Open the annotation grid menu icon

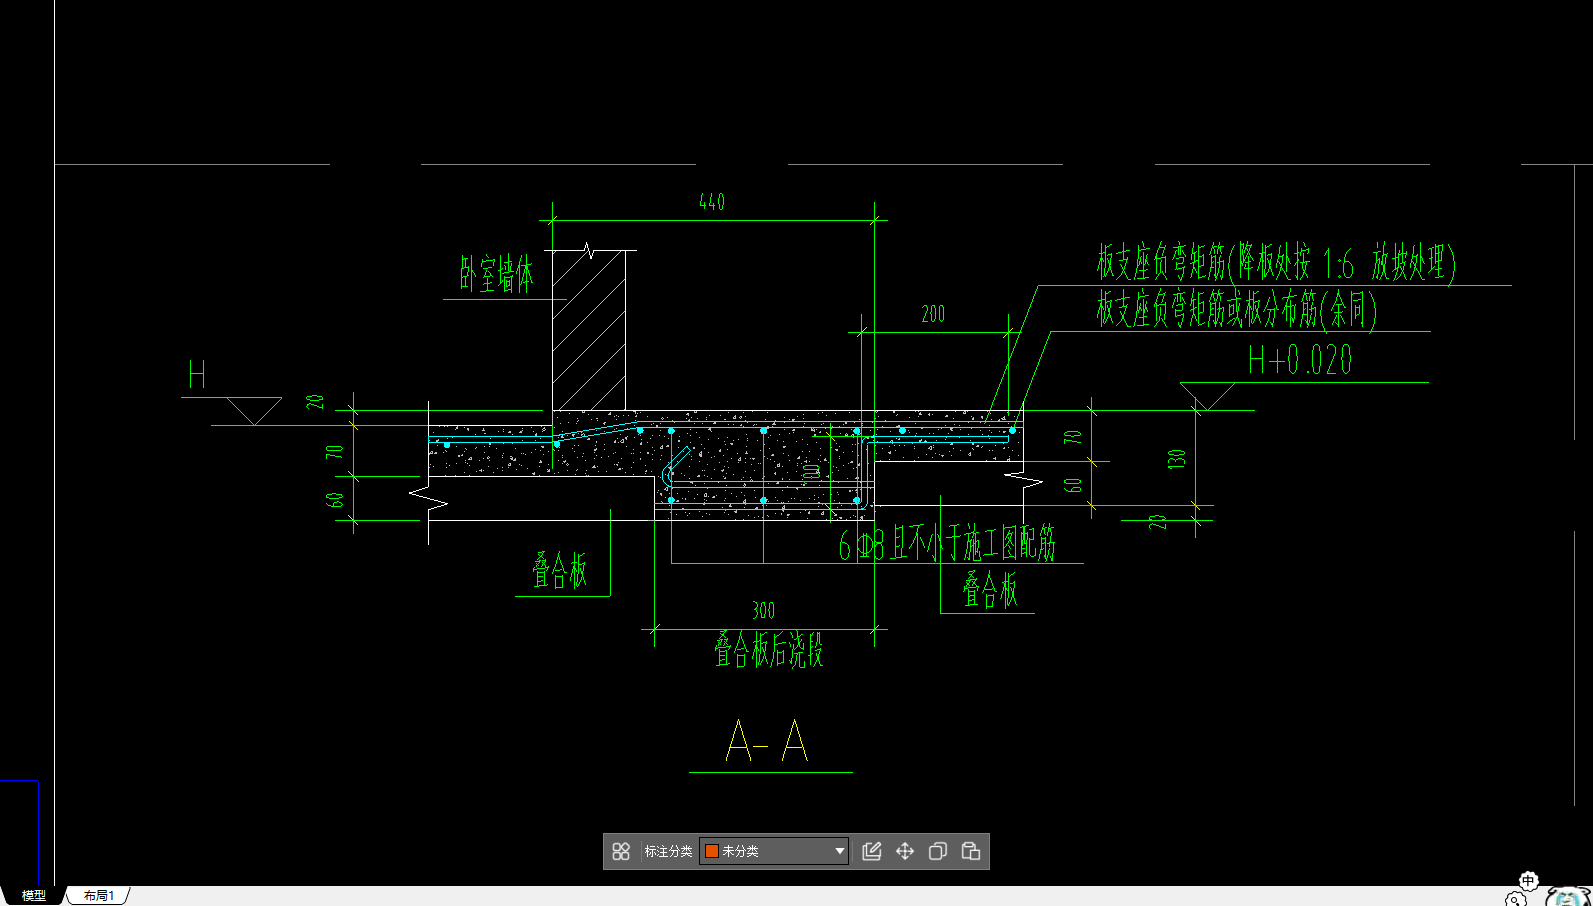[x=621, y=851]
